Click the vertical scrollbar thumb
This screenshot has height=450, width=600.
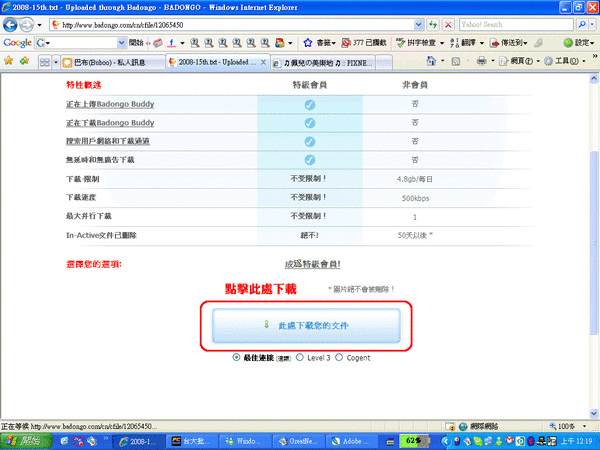(x=594, y=243)
